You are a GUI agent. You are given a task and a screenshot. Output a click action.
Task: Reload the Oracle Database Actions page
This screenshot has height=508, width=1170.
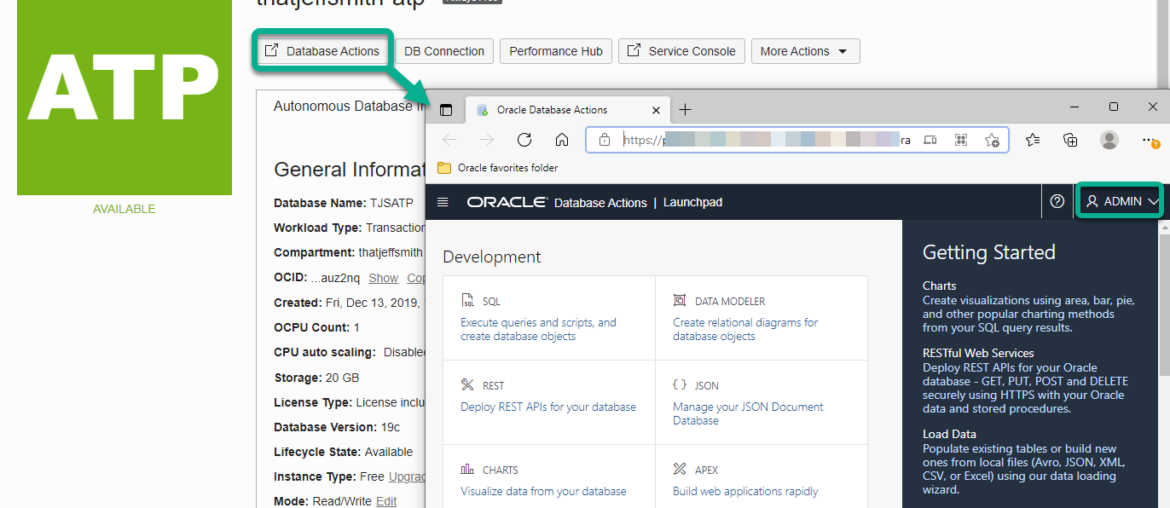(x=525, y=139)
